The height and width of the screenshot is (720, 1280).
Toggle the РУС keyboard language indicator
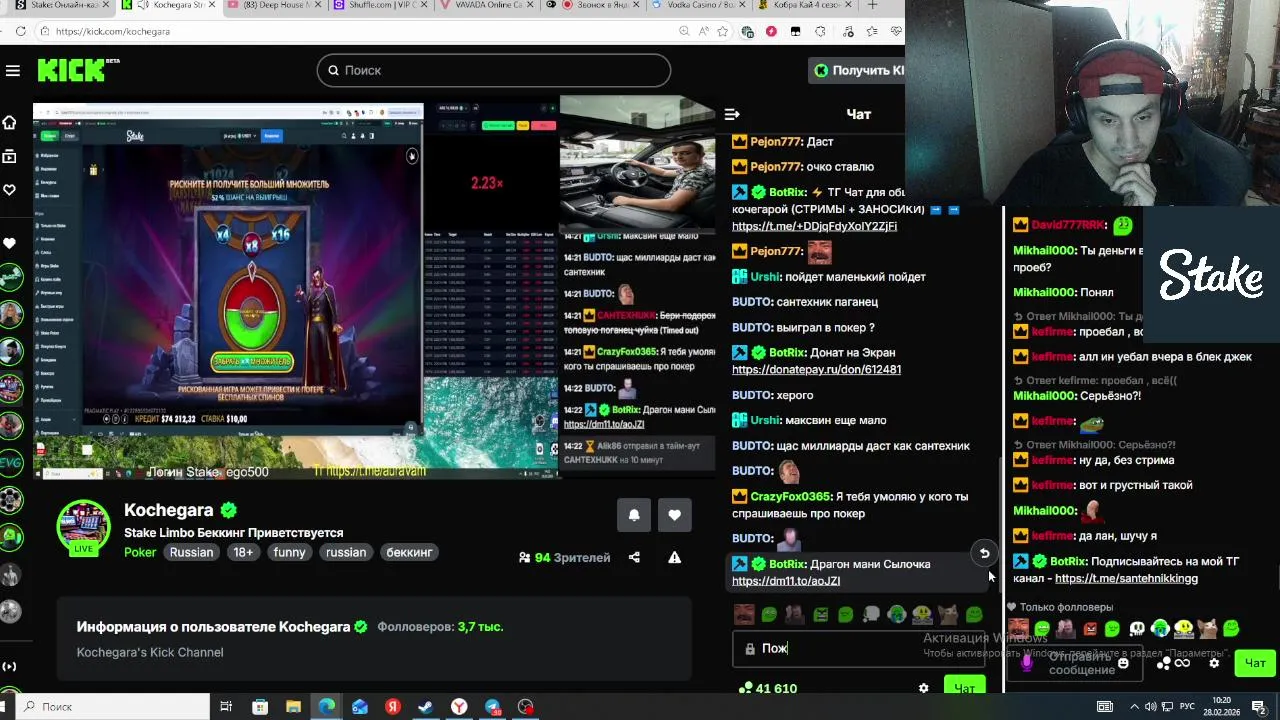tap(1187, 707)
